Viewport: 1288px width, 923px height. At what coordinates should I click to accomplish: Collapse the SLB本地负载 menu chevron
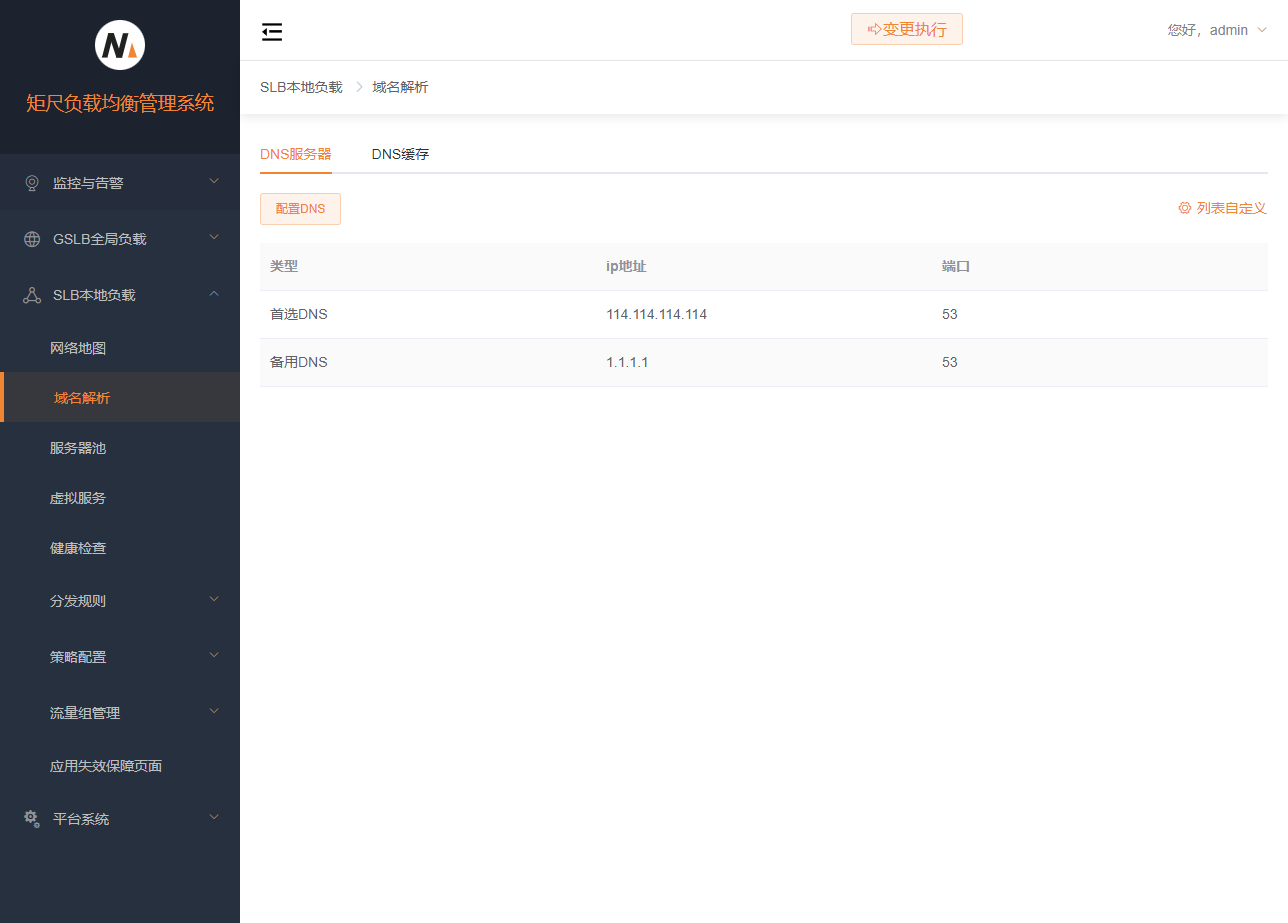(213, 294)
